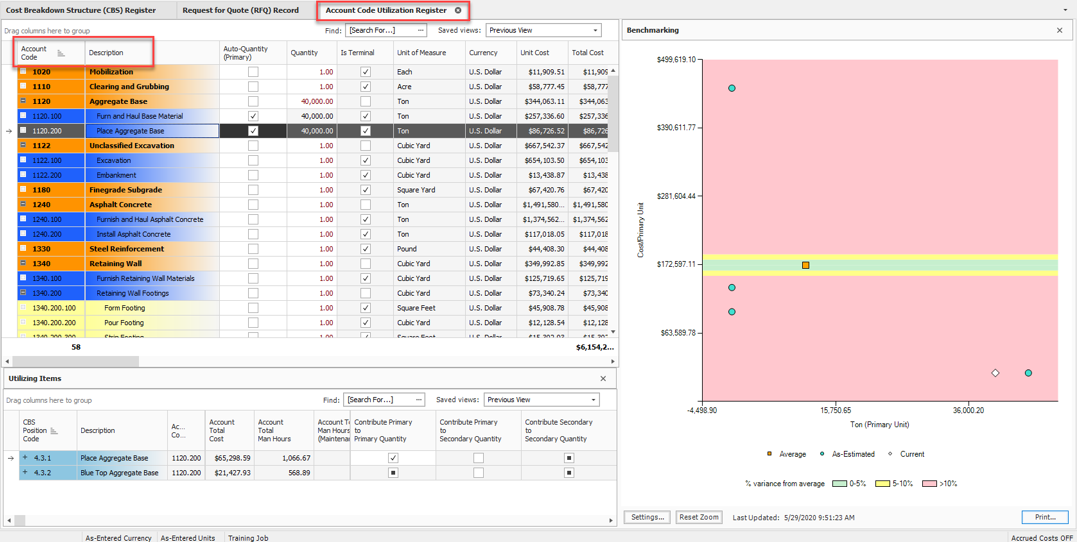The width and height of the screenshot is (1077, 546).
Task: Click the sort icon in CBS Position Code header
Action: (x=54, y=431)
